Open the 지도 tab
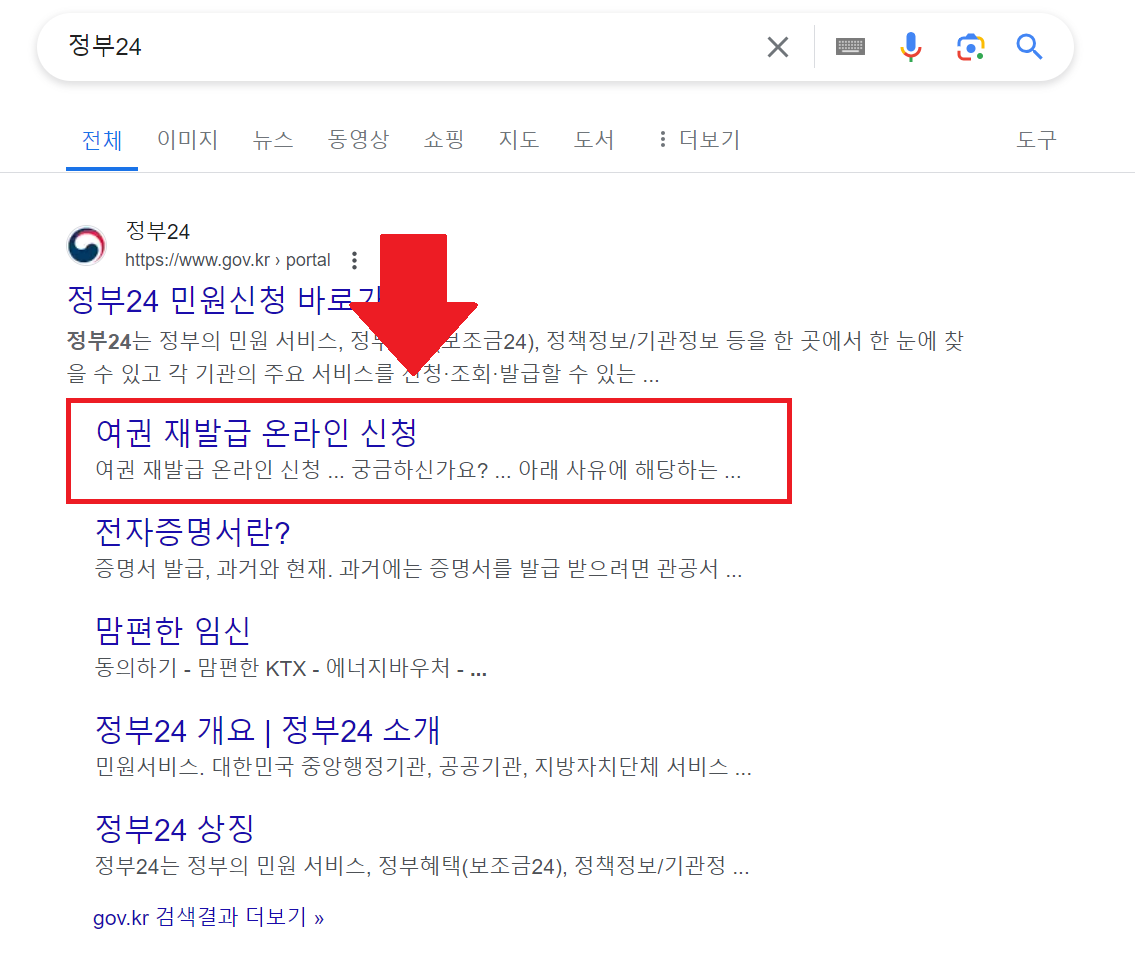Viewport: 1135px width, 955px height. point(519,139)
